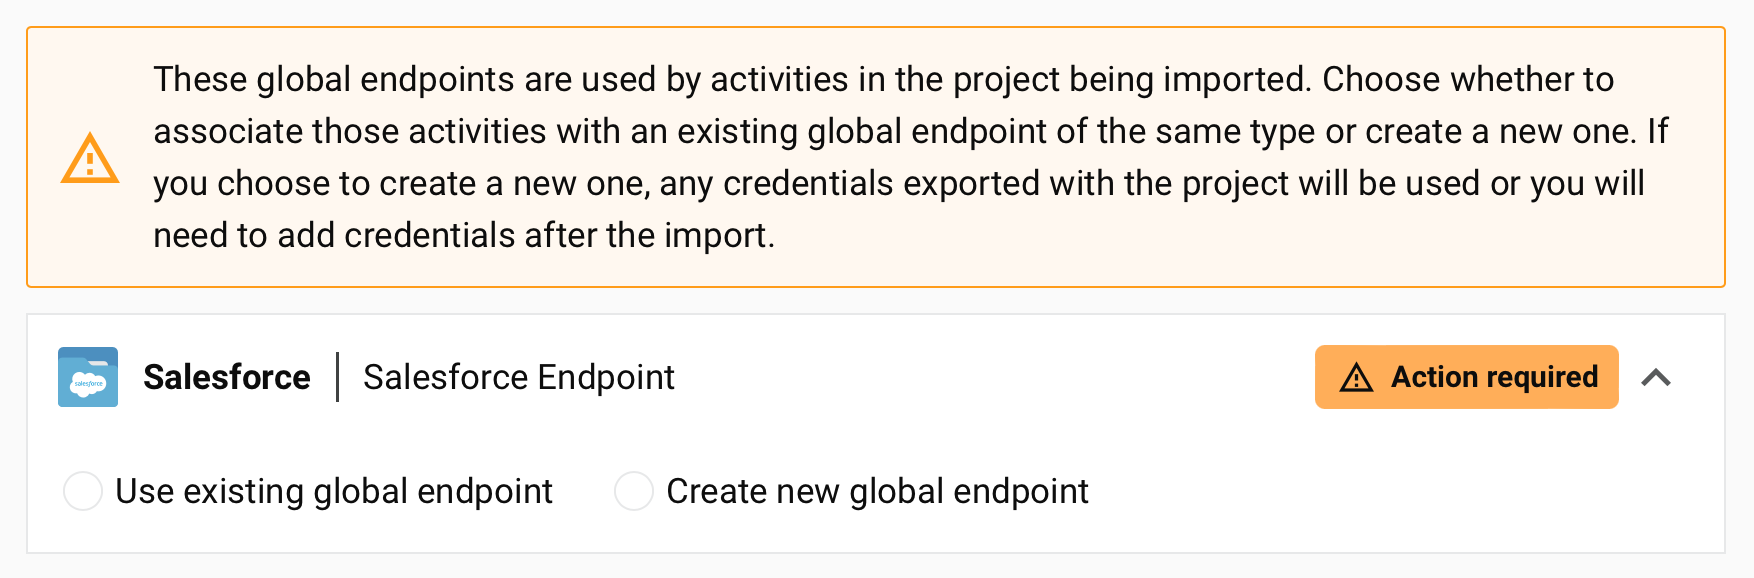The width and height of the screenshot is (1754, 578).
Task: Select the Use existing global endpoint radio button
Action: pos(83,491)
